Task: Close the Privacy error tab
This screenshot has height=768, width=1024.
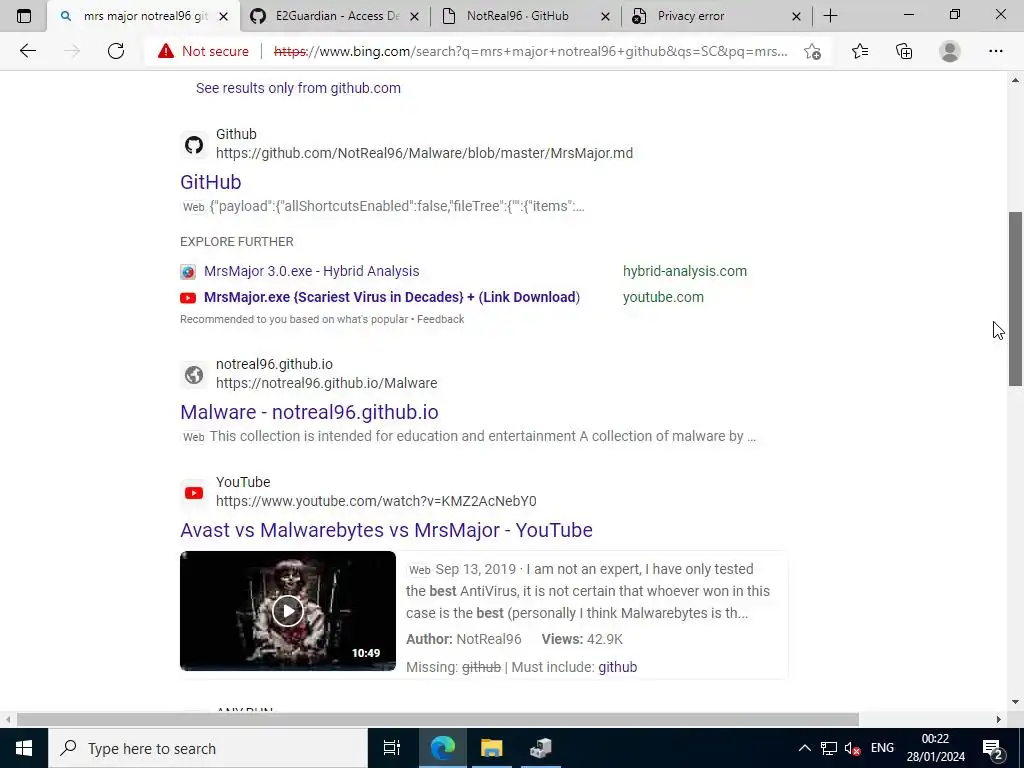Action: click(x=796, y=16)
